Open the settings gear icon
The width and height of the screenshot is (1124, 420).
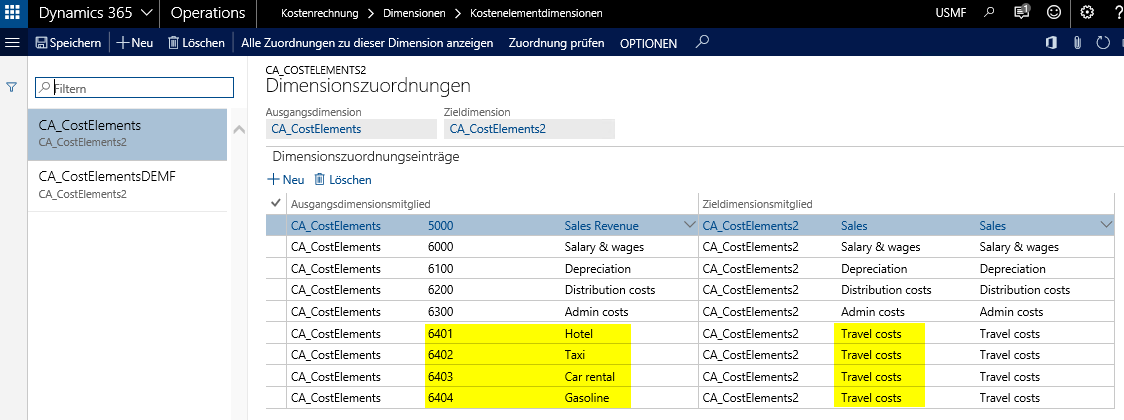coord(1087,13)
